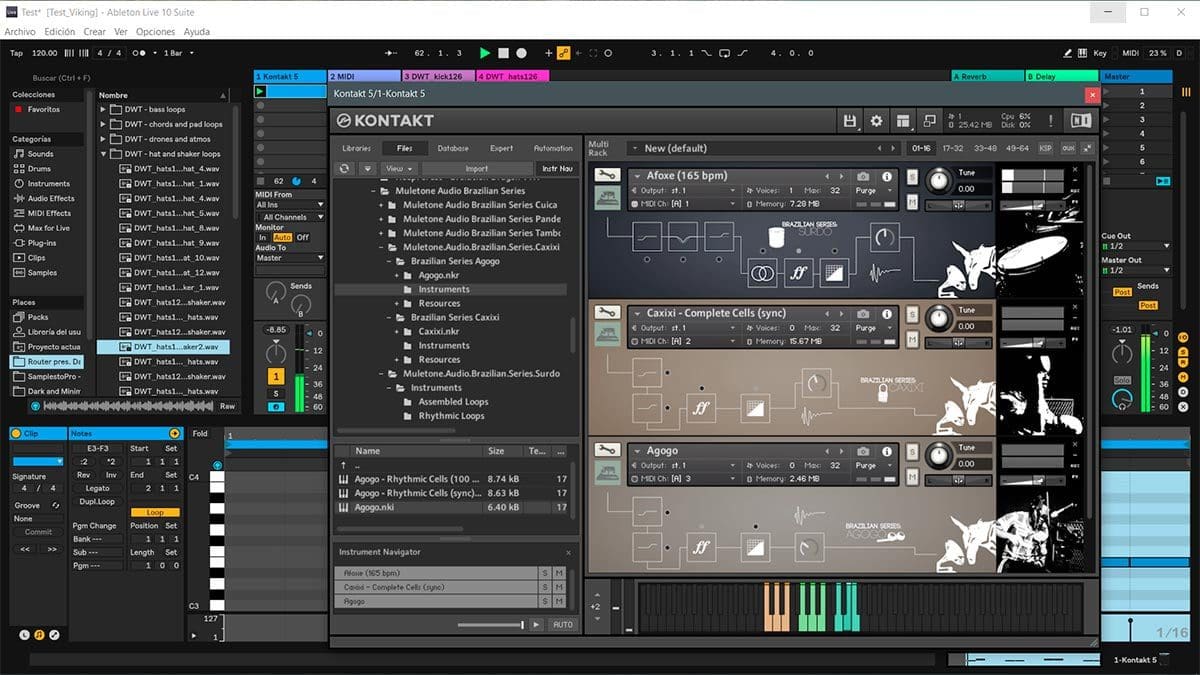Open Kontakt workspace layout icon
The height and width of the screenshot is (675, 1200).
point(903,121)
